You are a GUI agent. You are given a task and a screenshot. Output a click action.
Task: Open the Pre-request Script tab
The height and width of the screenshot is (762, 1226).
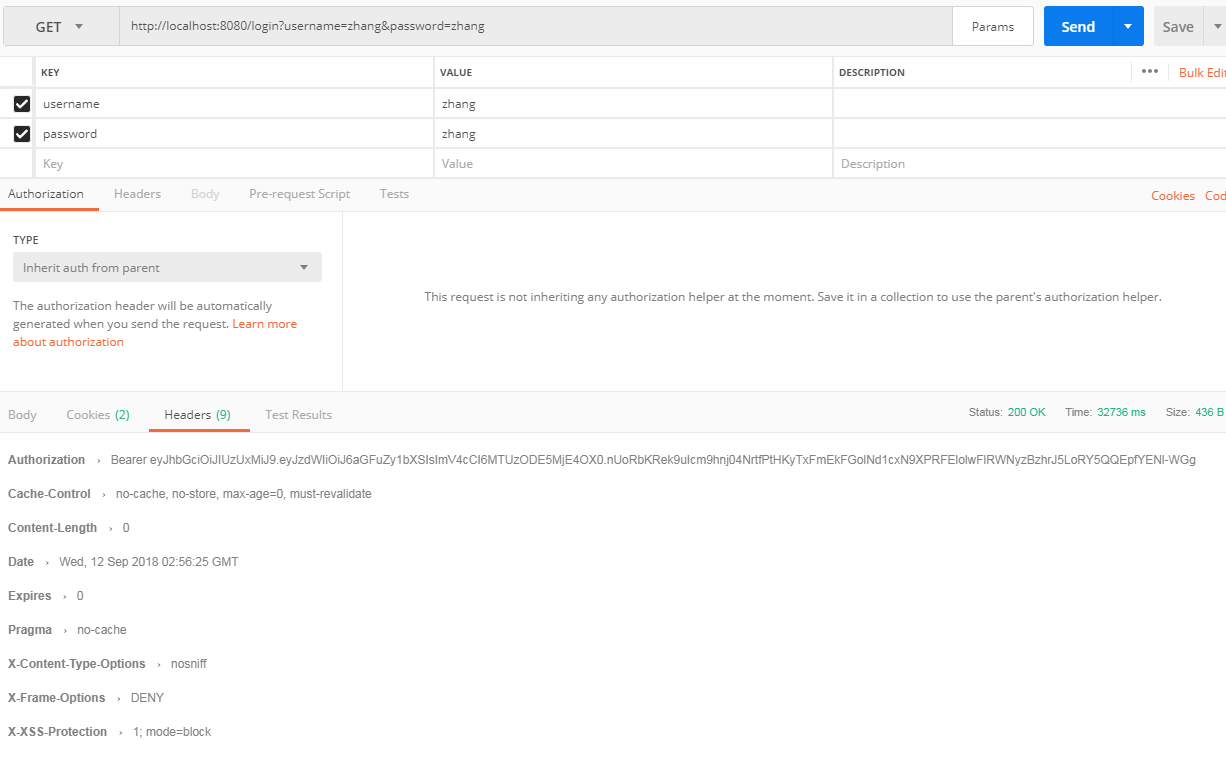[x=299, y=194]
